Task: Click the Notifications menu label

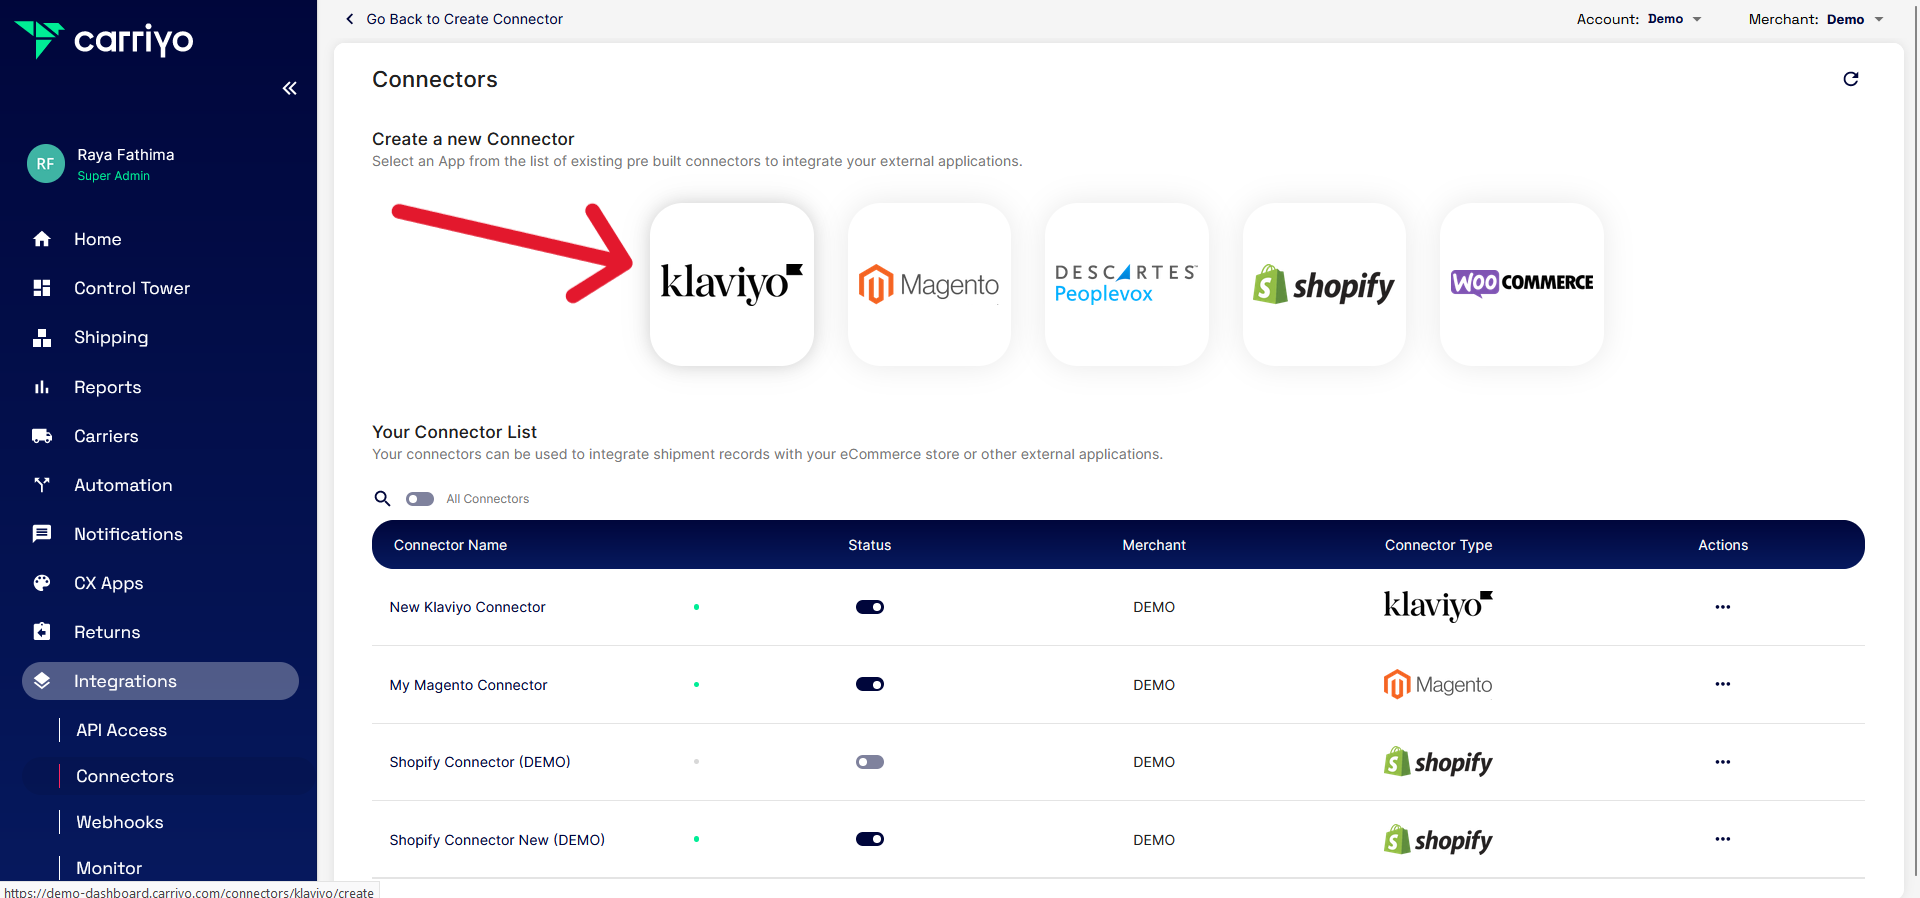Action: pyautogui.click(x=128, y=534)
